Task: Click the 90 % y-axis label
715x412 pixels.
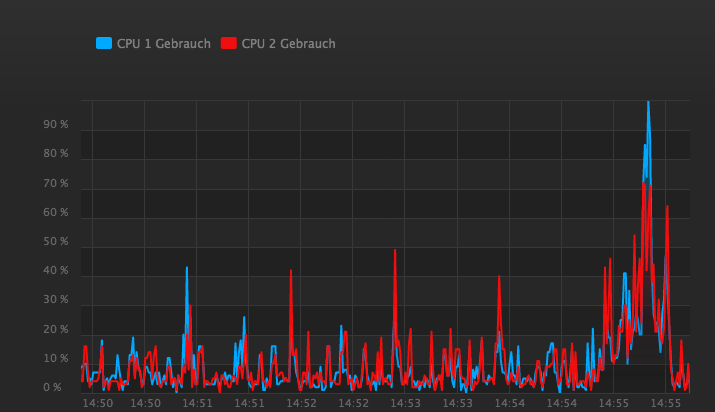Action: [56, 125]
